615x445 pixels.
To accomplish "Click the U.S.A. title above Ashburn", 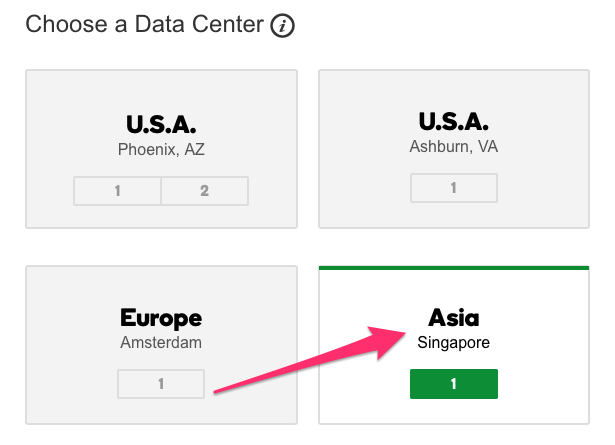I will point(454,122).
